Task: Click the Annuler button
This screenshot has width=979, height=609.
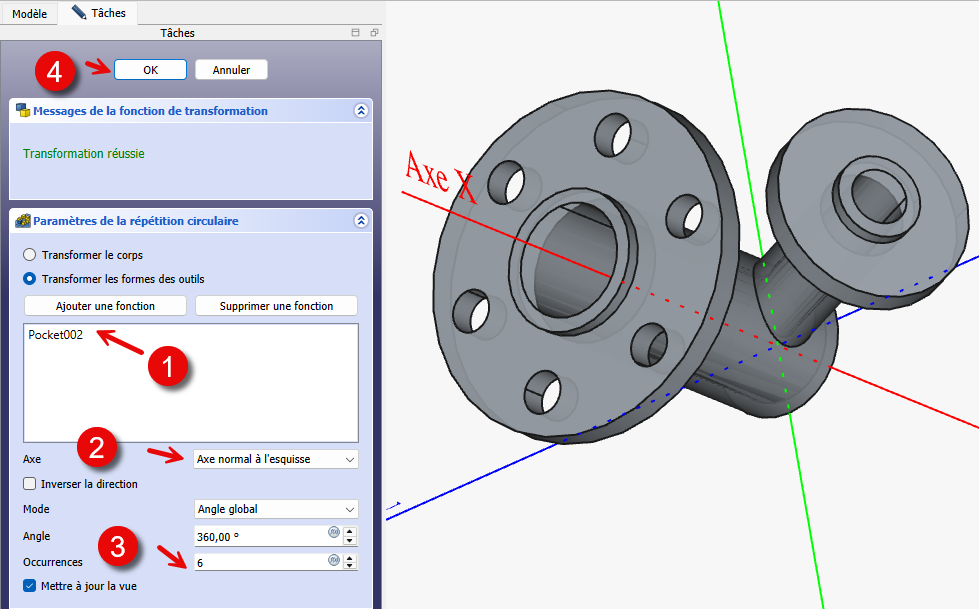Action: [231, 70]
